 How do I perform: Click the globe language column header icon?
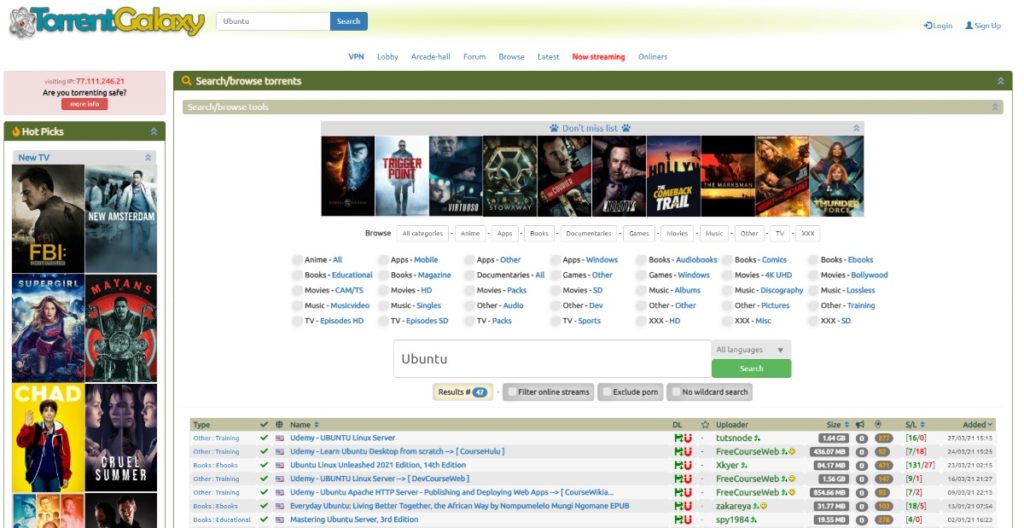pyautogui.click(x=280, y=425)
